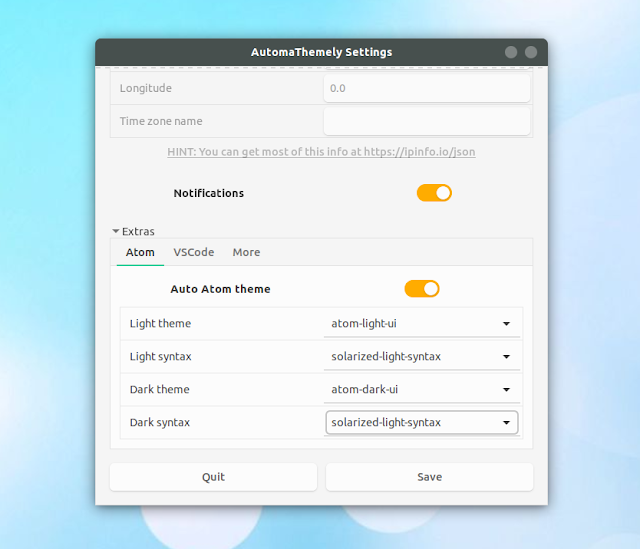Turn off Auto Atom theme toggle
The height and width of the screenshot is (549, 640).
click(x=421, y=289)
